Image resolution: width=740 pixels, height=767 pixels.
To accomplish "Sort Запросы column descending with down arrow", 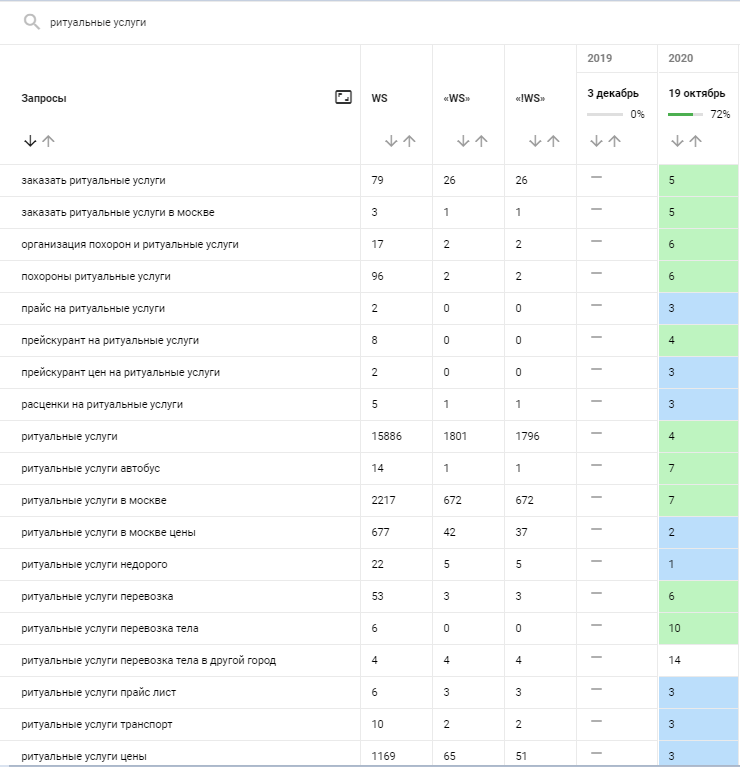I will click(30, 141).
